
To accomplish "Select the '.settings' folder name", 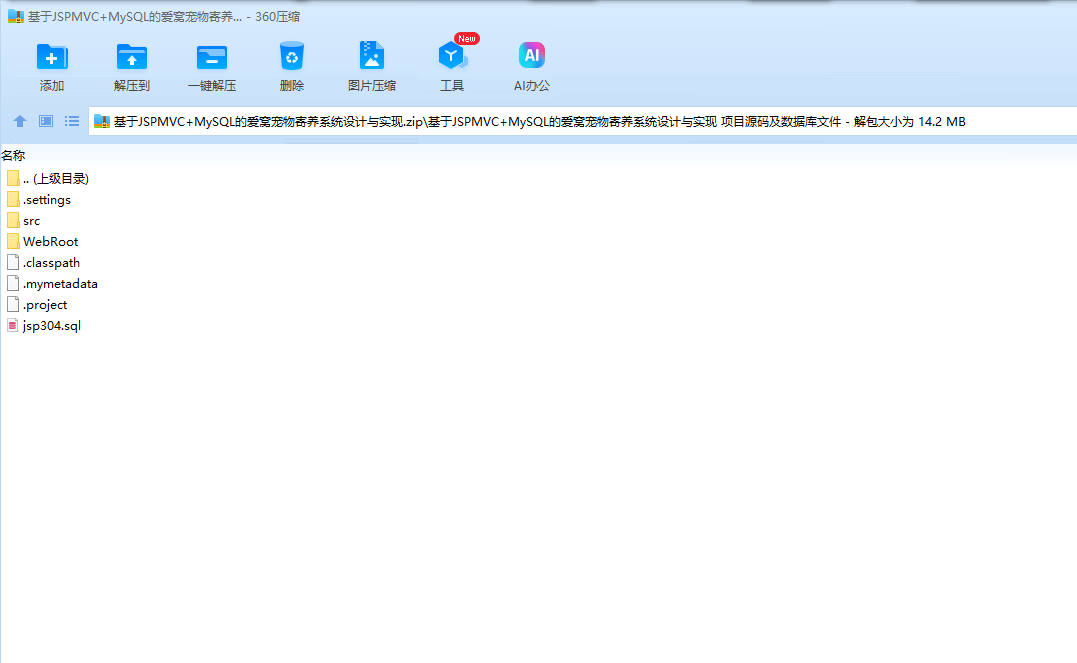I will click(x=47, y=200).
